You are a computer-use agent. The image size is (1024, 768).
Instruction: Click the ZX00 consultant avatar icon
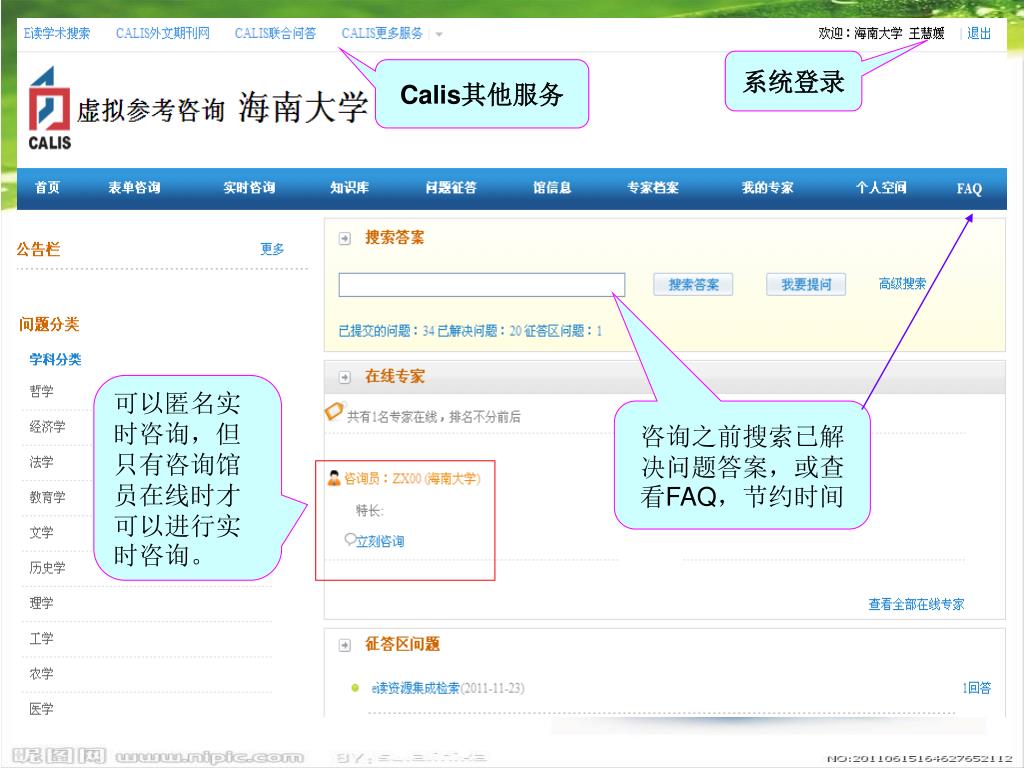point(335,479)
